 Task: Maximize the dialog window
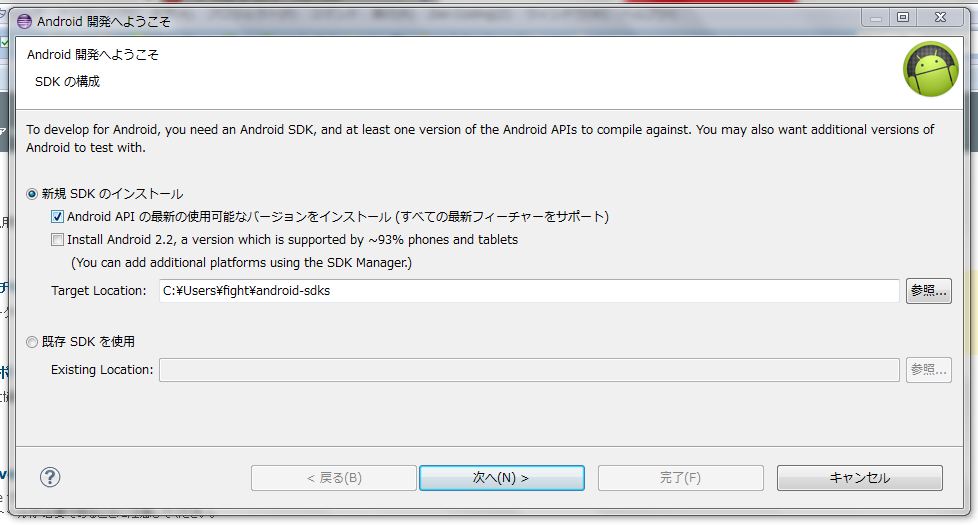tap(903, 17)
